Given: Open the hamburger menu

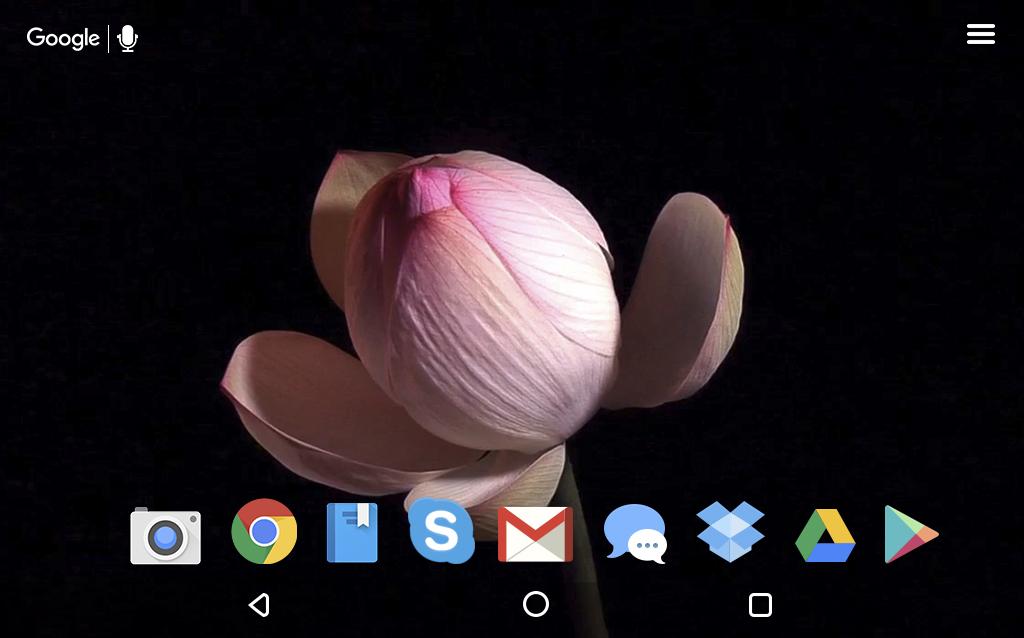Looking at the screenshot, I should coord(981,35).
